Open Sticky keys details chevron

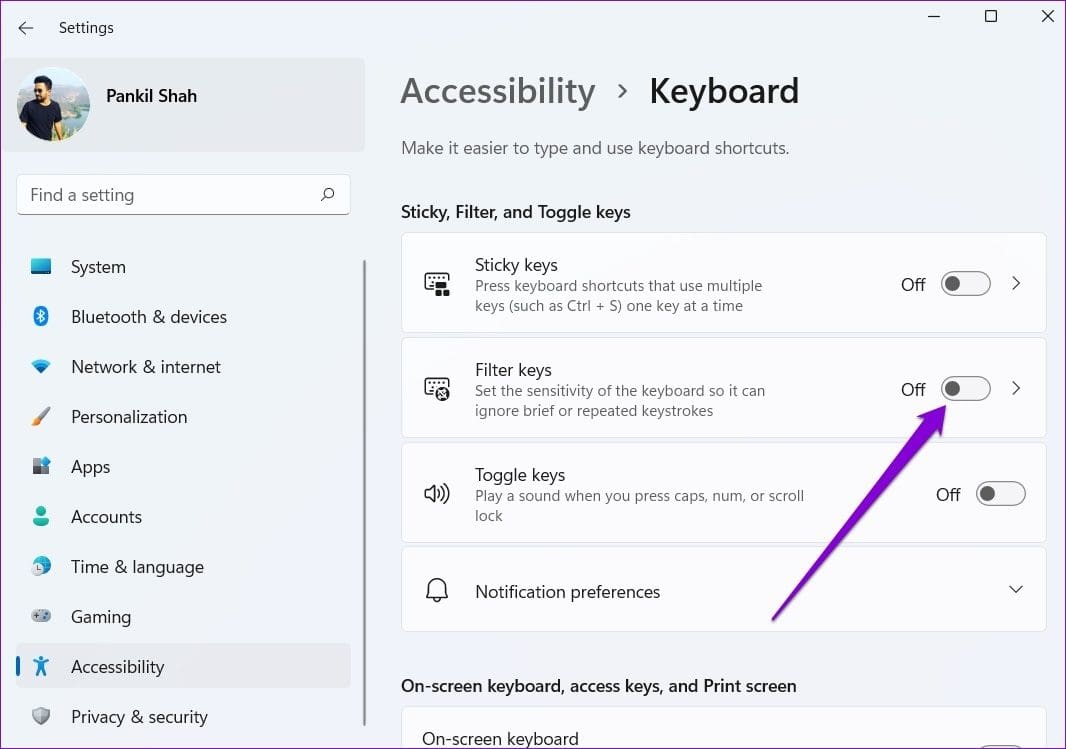[x=1016, y=284]
